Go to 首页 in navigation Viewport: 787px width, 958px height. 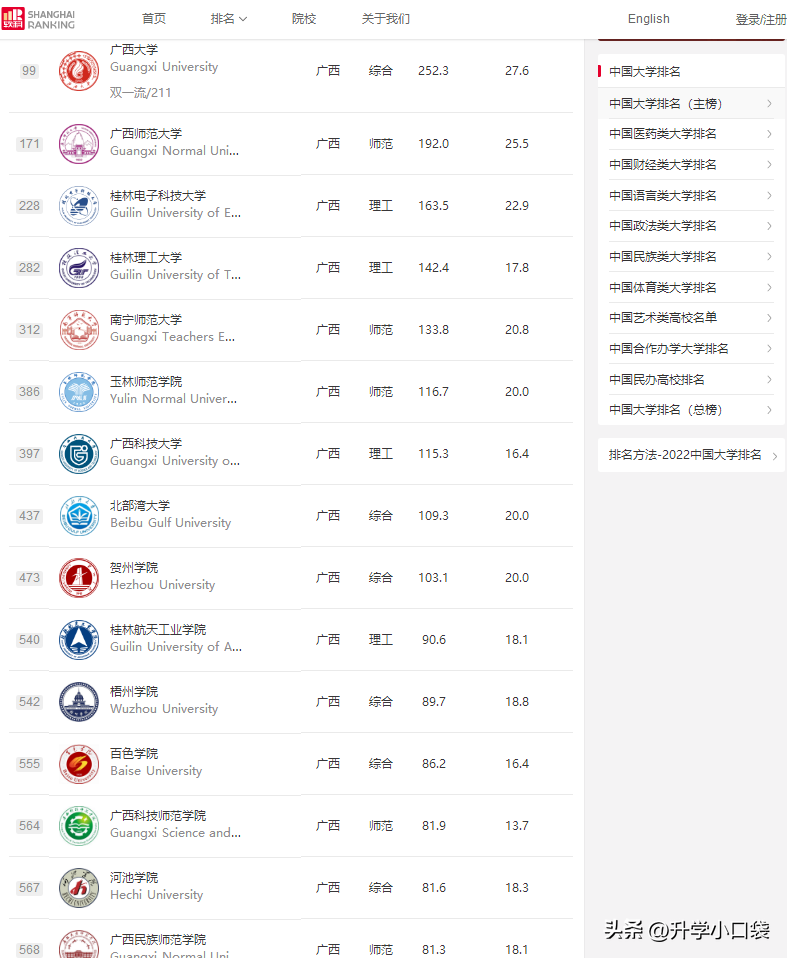point(154,19)
